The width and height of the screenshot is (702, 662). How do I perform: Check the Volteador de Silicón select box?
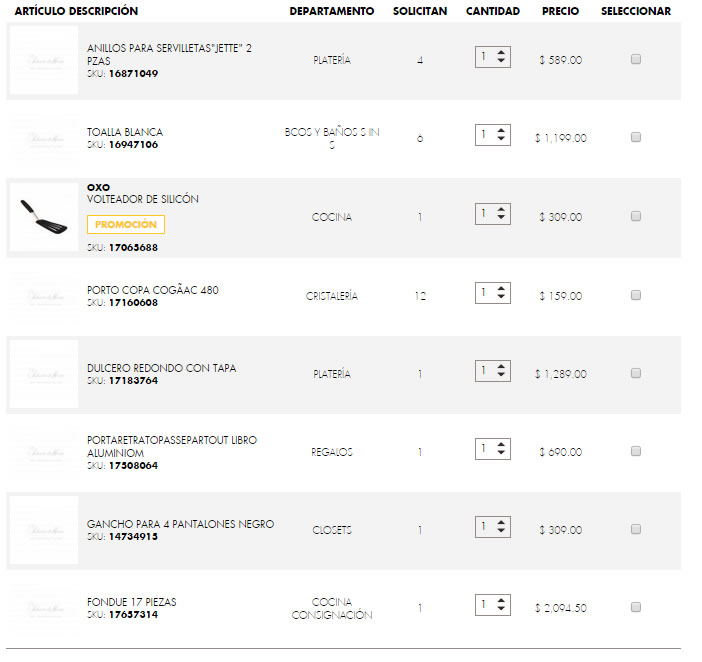(636, 216)
